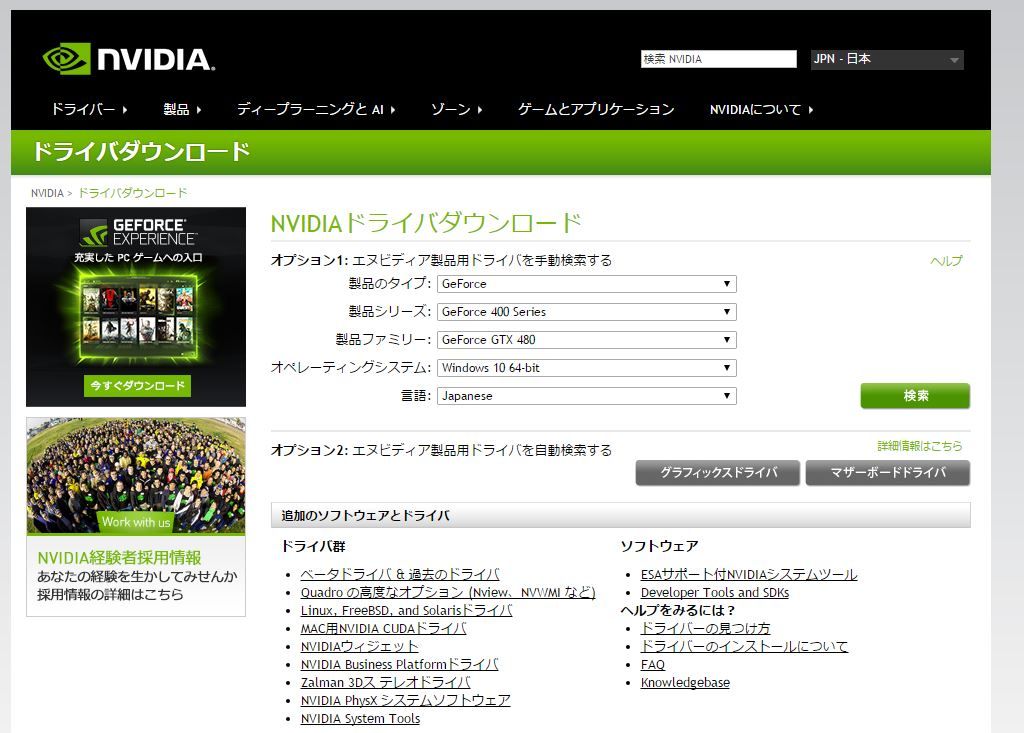The height and width of the screenshot is (733, 1024).
Task: Open the NVIDIA System Tools link
Action: (360, 719)
